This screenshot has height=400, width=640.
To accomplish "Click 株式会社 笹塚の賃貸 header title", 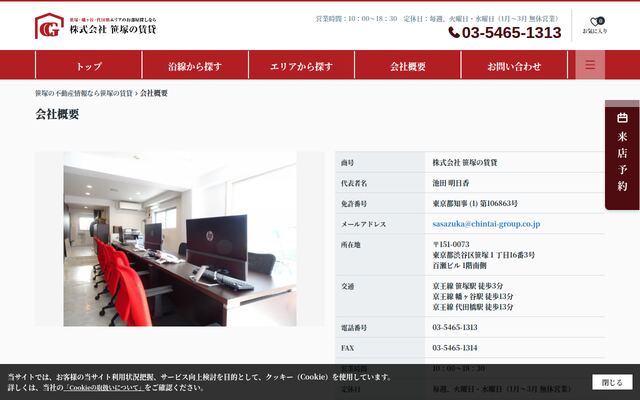I will (x=113, y=29).
